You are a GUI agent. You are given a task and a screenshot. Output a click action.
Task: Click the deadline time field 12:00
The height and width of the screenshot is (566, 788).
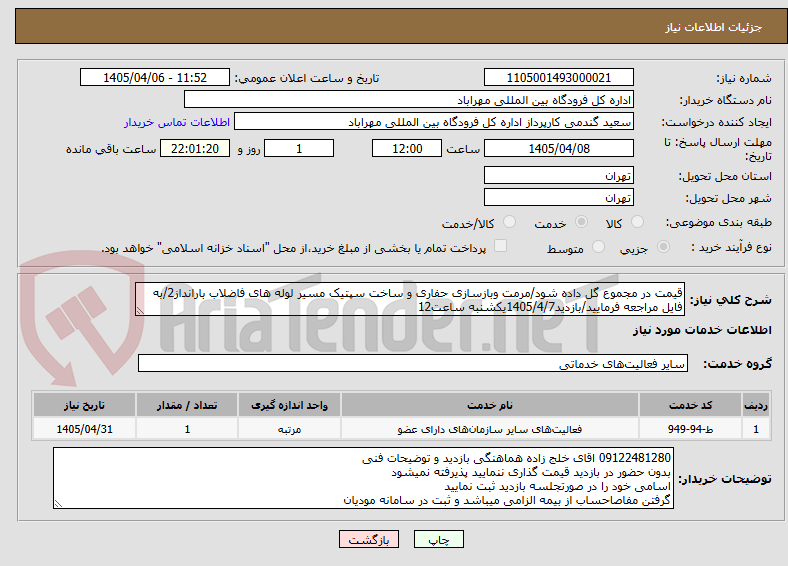point(407,148)
